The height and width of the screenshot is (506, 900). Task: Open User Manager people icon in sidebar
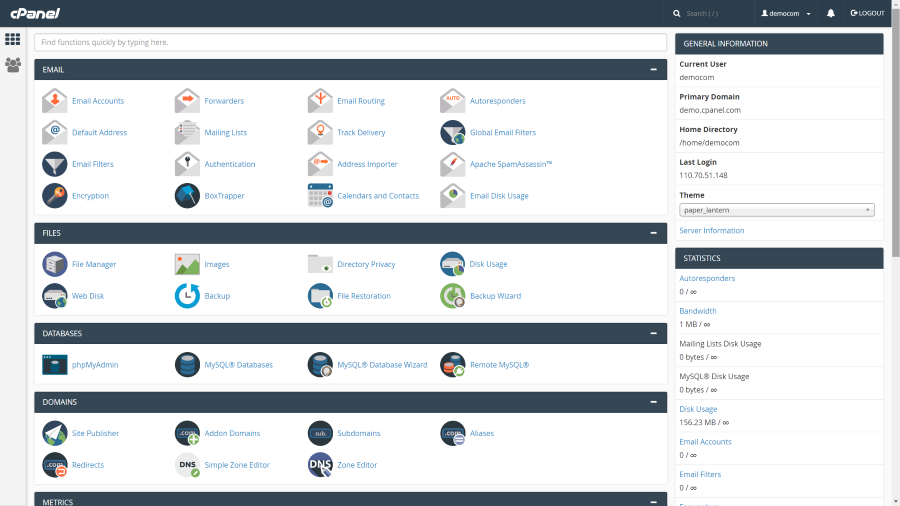[x=13, y=65]
